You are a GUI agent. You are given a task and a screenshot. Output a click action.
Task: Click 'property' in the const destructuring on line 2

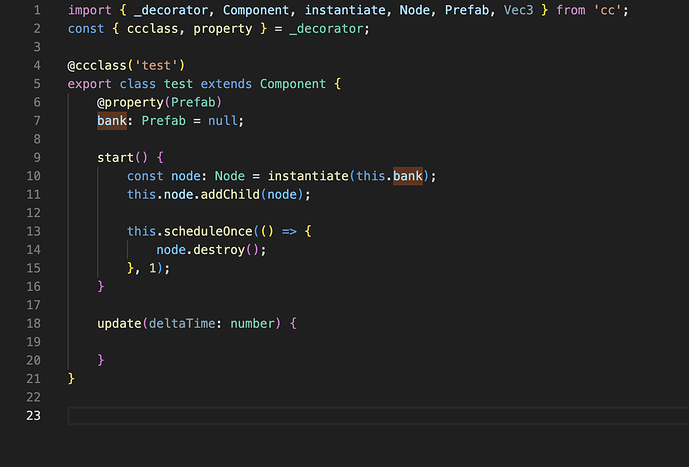[x=223, y=29]
